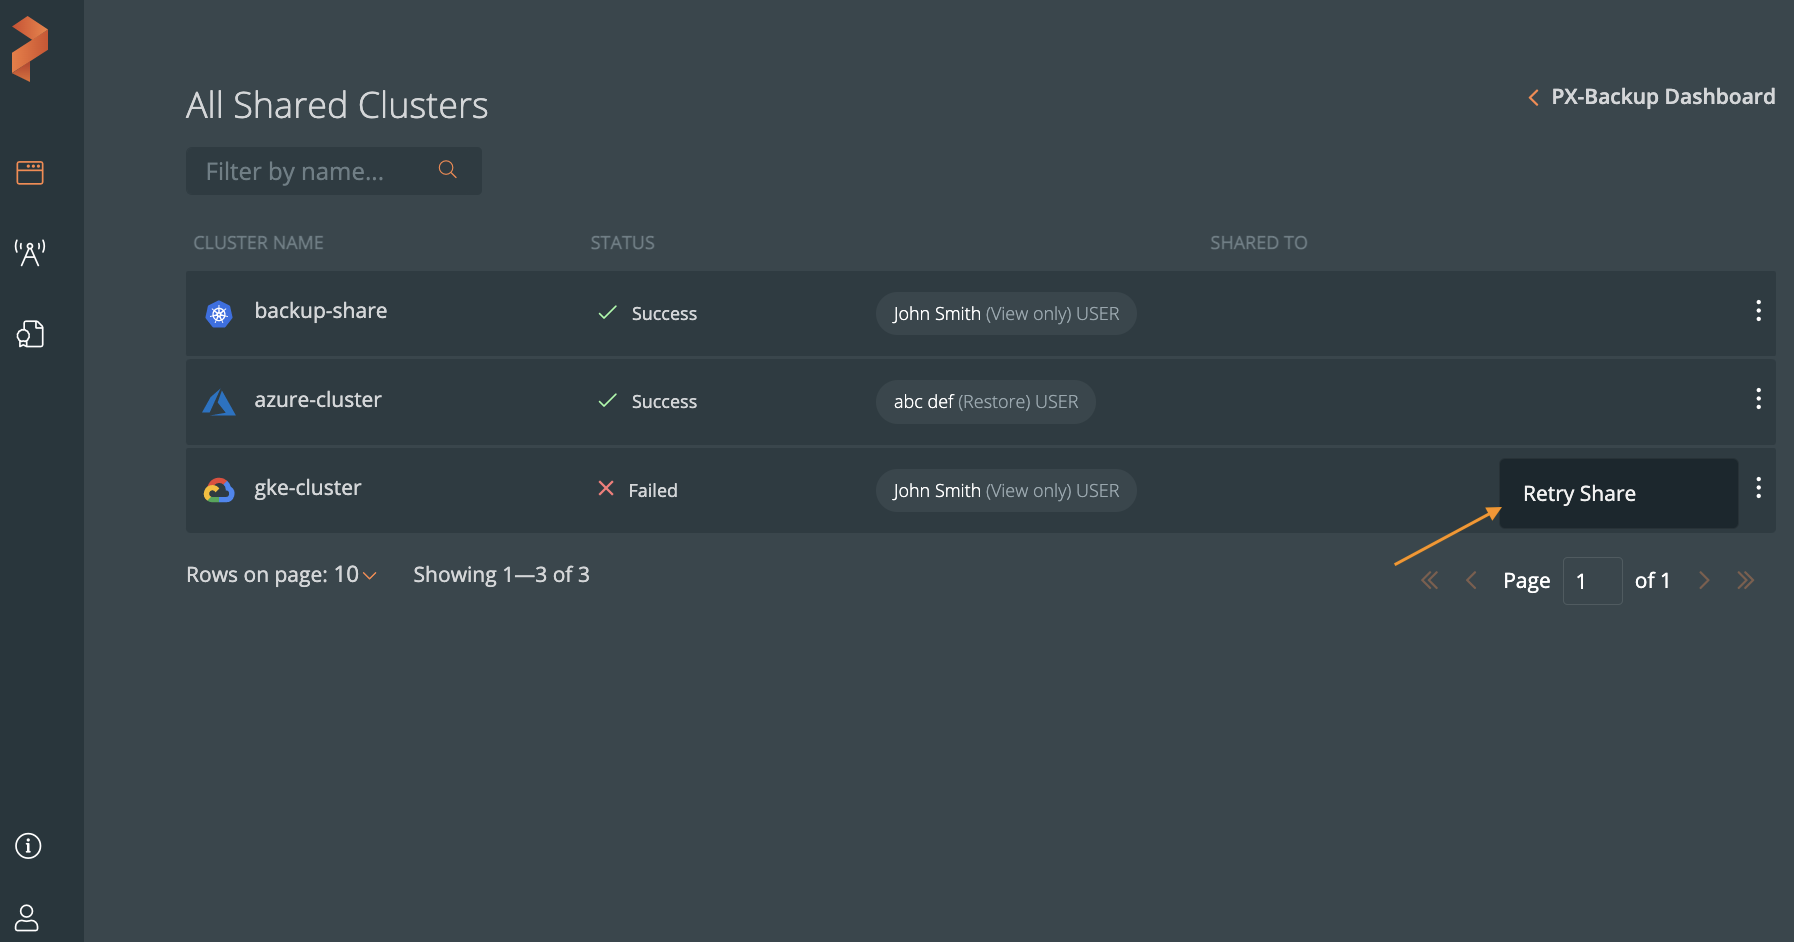
Task: Click the Portworx logo in sidebar
Action: (30, 49)
